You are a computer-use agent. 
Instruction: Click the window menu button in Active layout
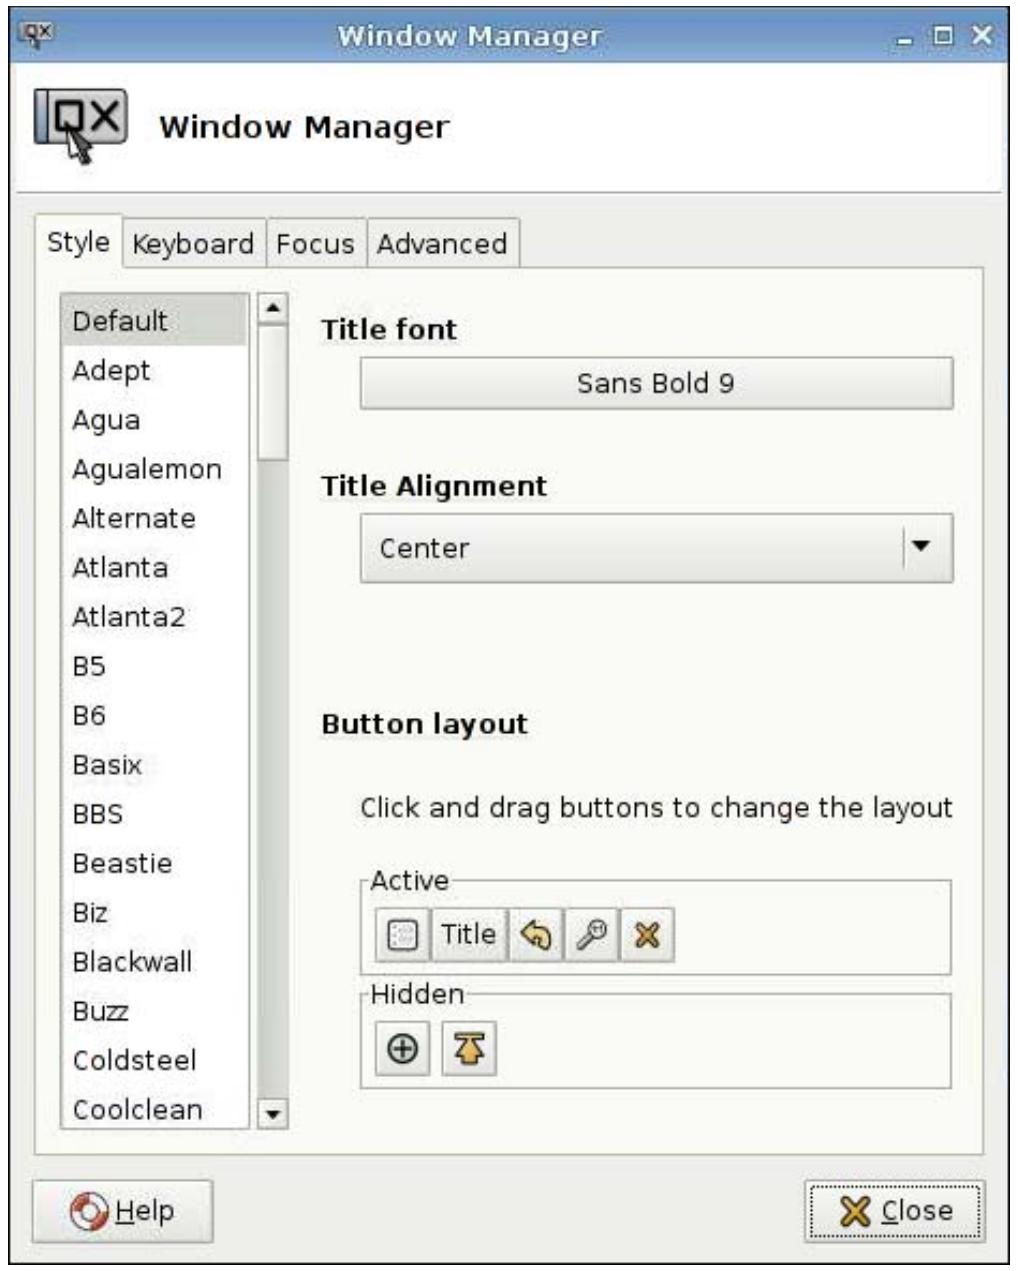[402, 935]
